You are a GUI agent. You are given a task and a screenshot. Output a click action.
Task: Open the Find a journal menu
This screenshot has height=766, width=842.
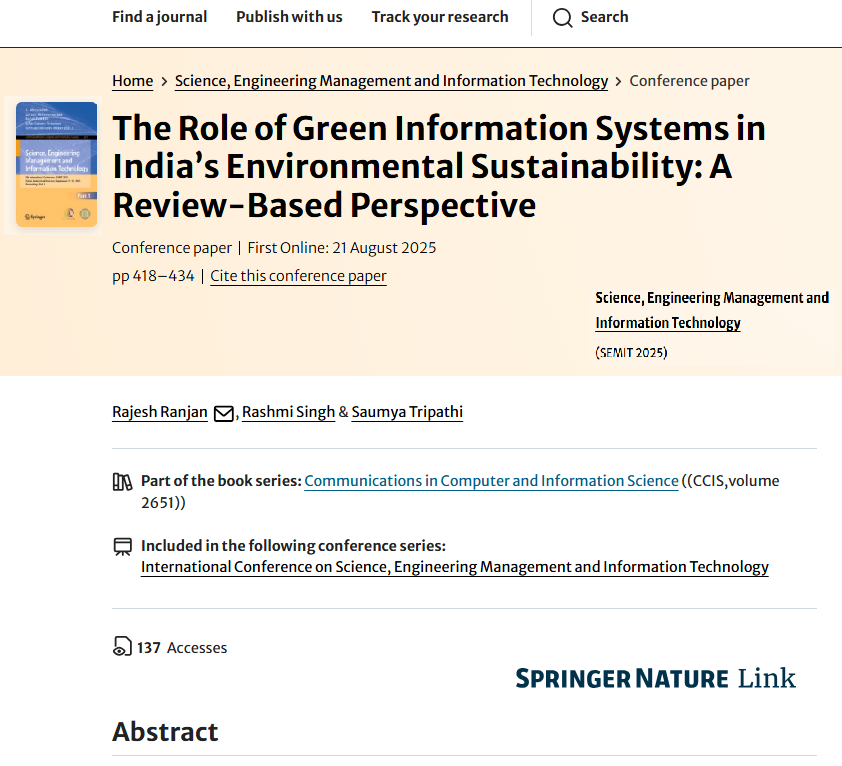tap(159, 17)
